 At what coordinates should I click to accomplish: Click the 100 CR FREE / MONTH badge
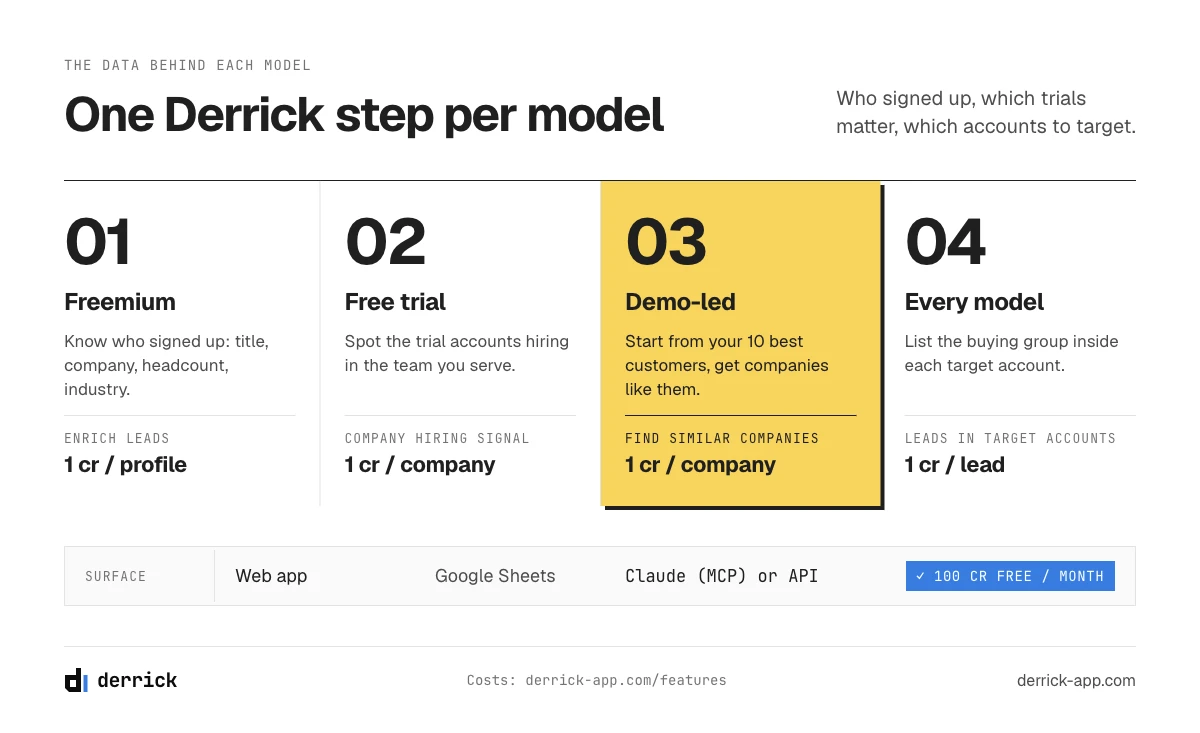pos(1010,576)
